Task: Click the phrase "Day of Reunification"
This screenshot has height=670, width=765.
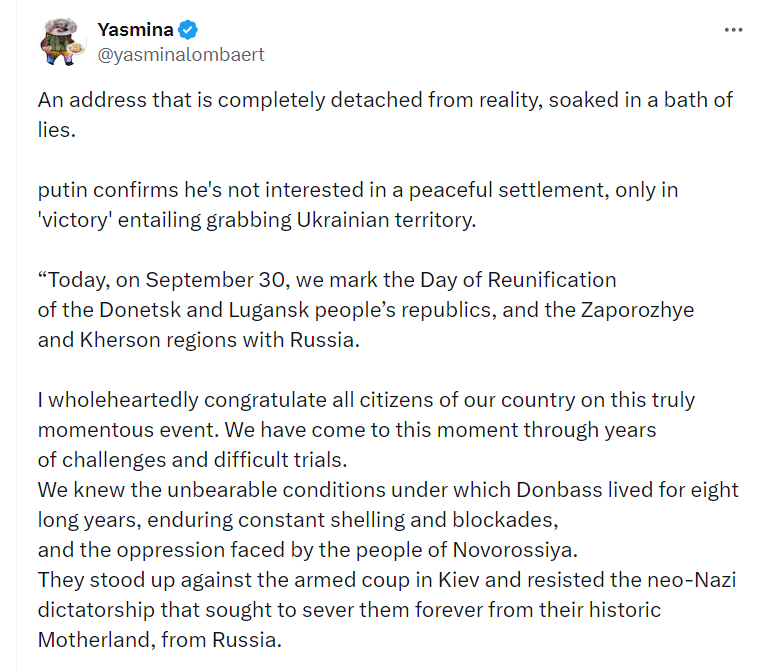Action: pos(526,279)
